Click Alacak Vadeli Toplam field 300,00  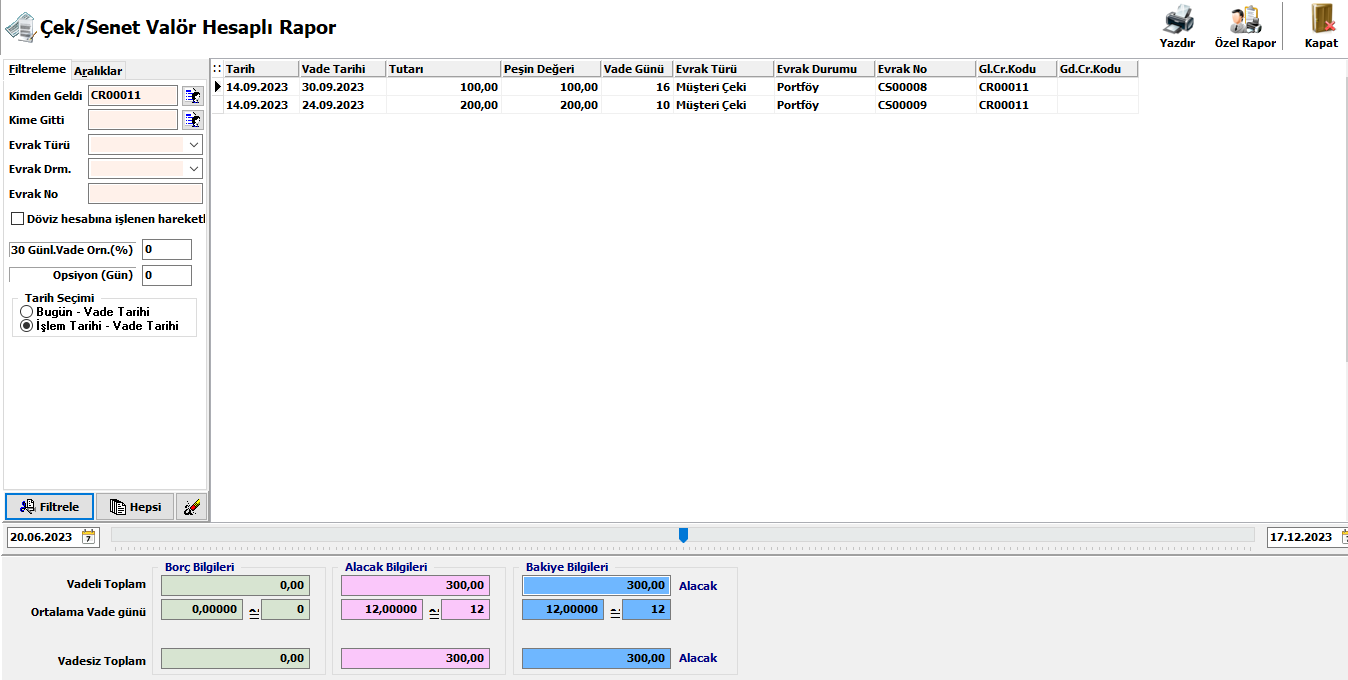tap(415, 585)
